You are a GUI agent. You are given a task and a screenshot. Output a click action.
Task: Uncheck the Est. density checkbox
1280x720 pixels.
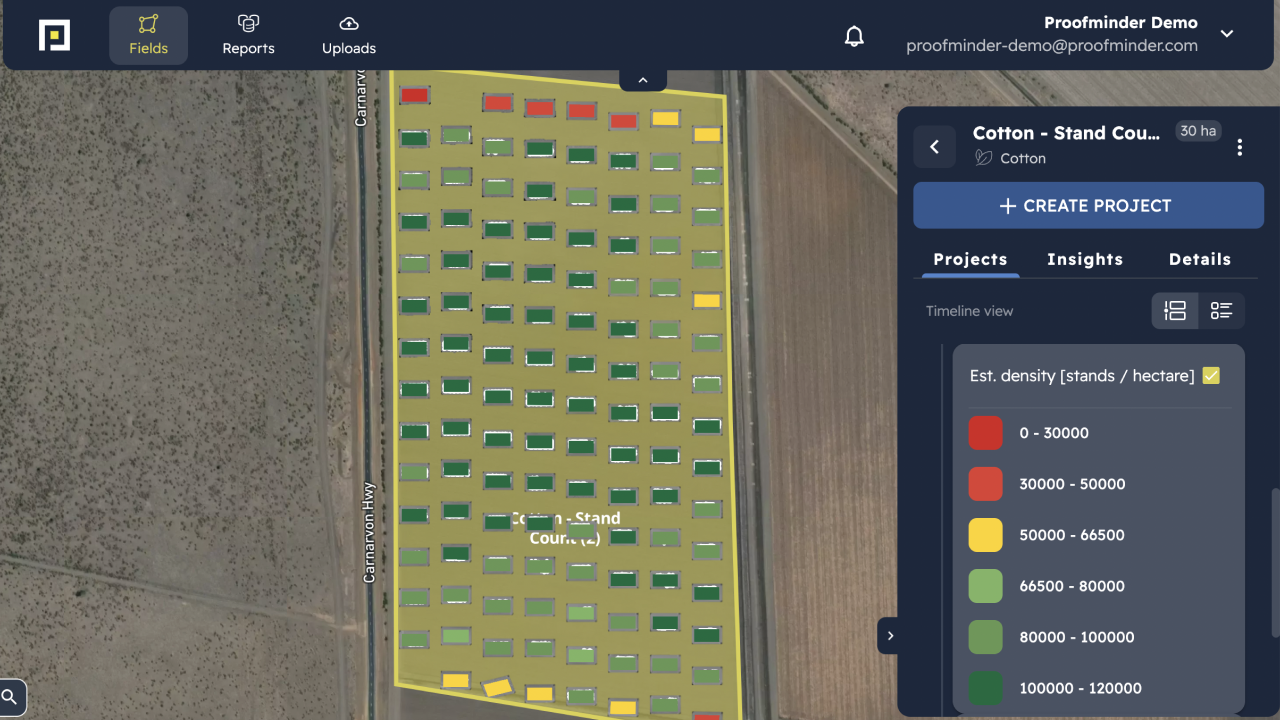tap(1211, 376)
